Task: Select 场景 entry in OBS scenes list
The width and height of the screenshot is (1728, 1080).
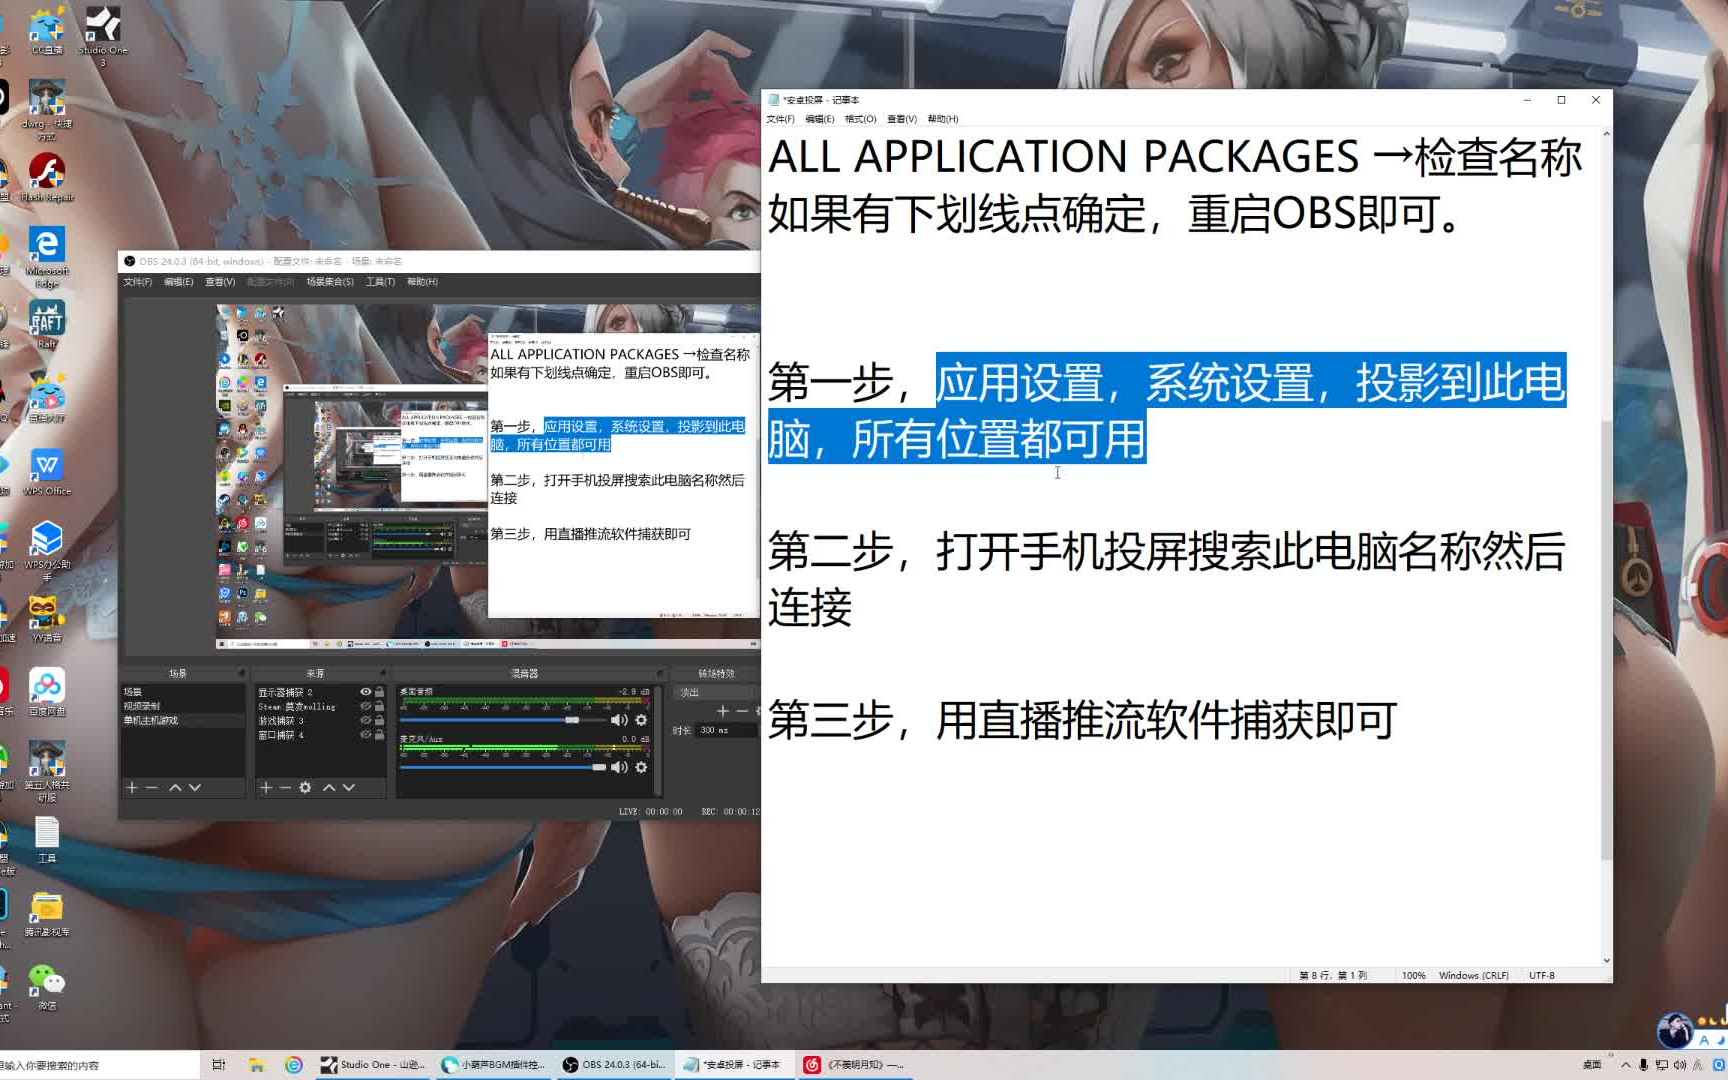Action: click(182, 692)
